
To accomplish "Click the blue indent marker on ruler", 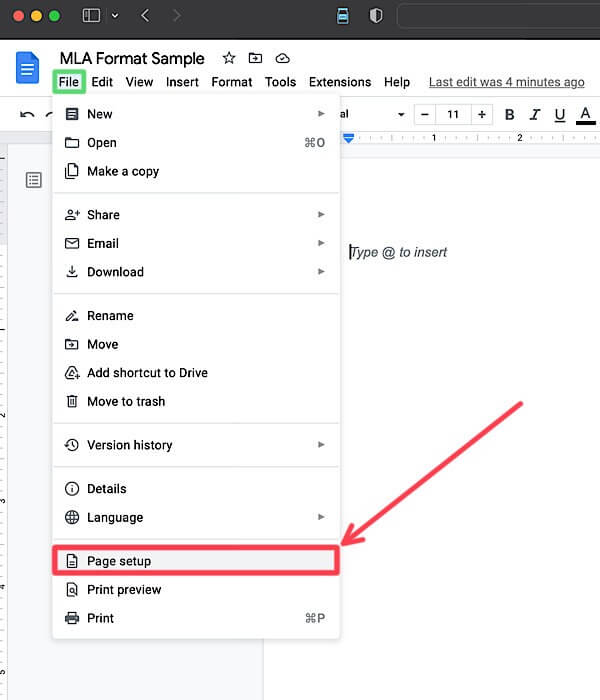I will point(349,138).
